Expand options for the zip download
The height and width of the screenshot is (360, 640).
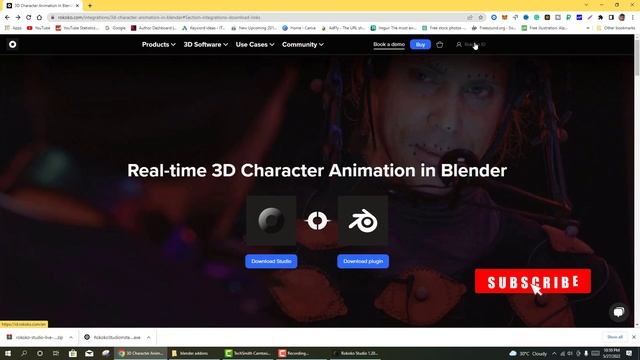tap(71, 337)
